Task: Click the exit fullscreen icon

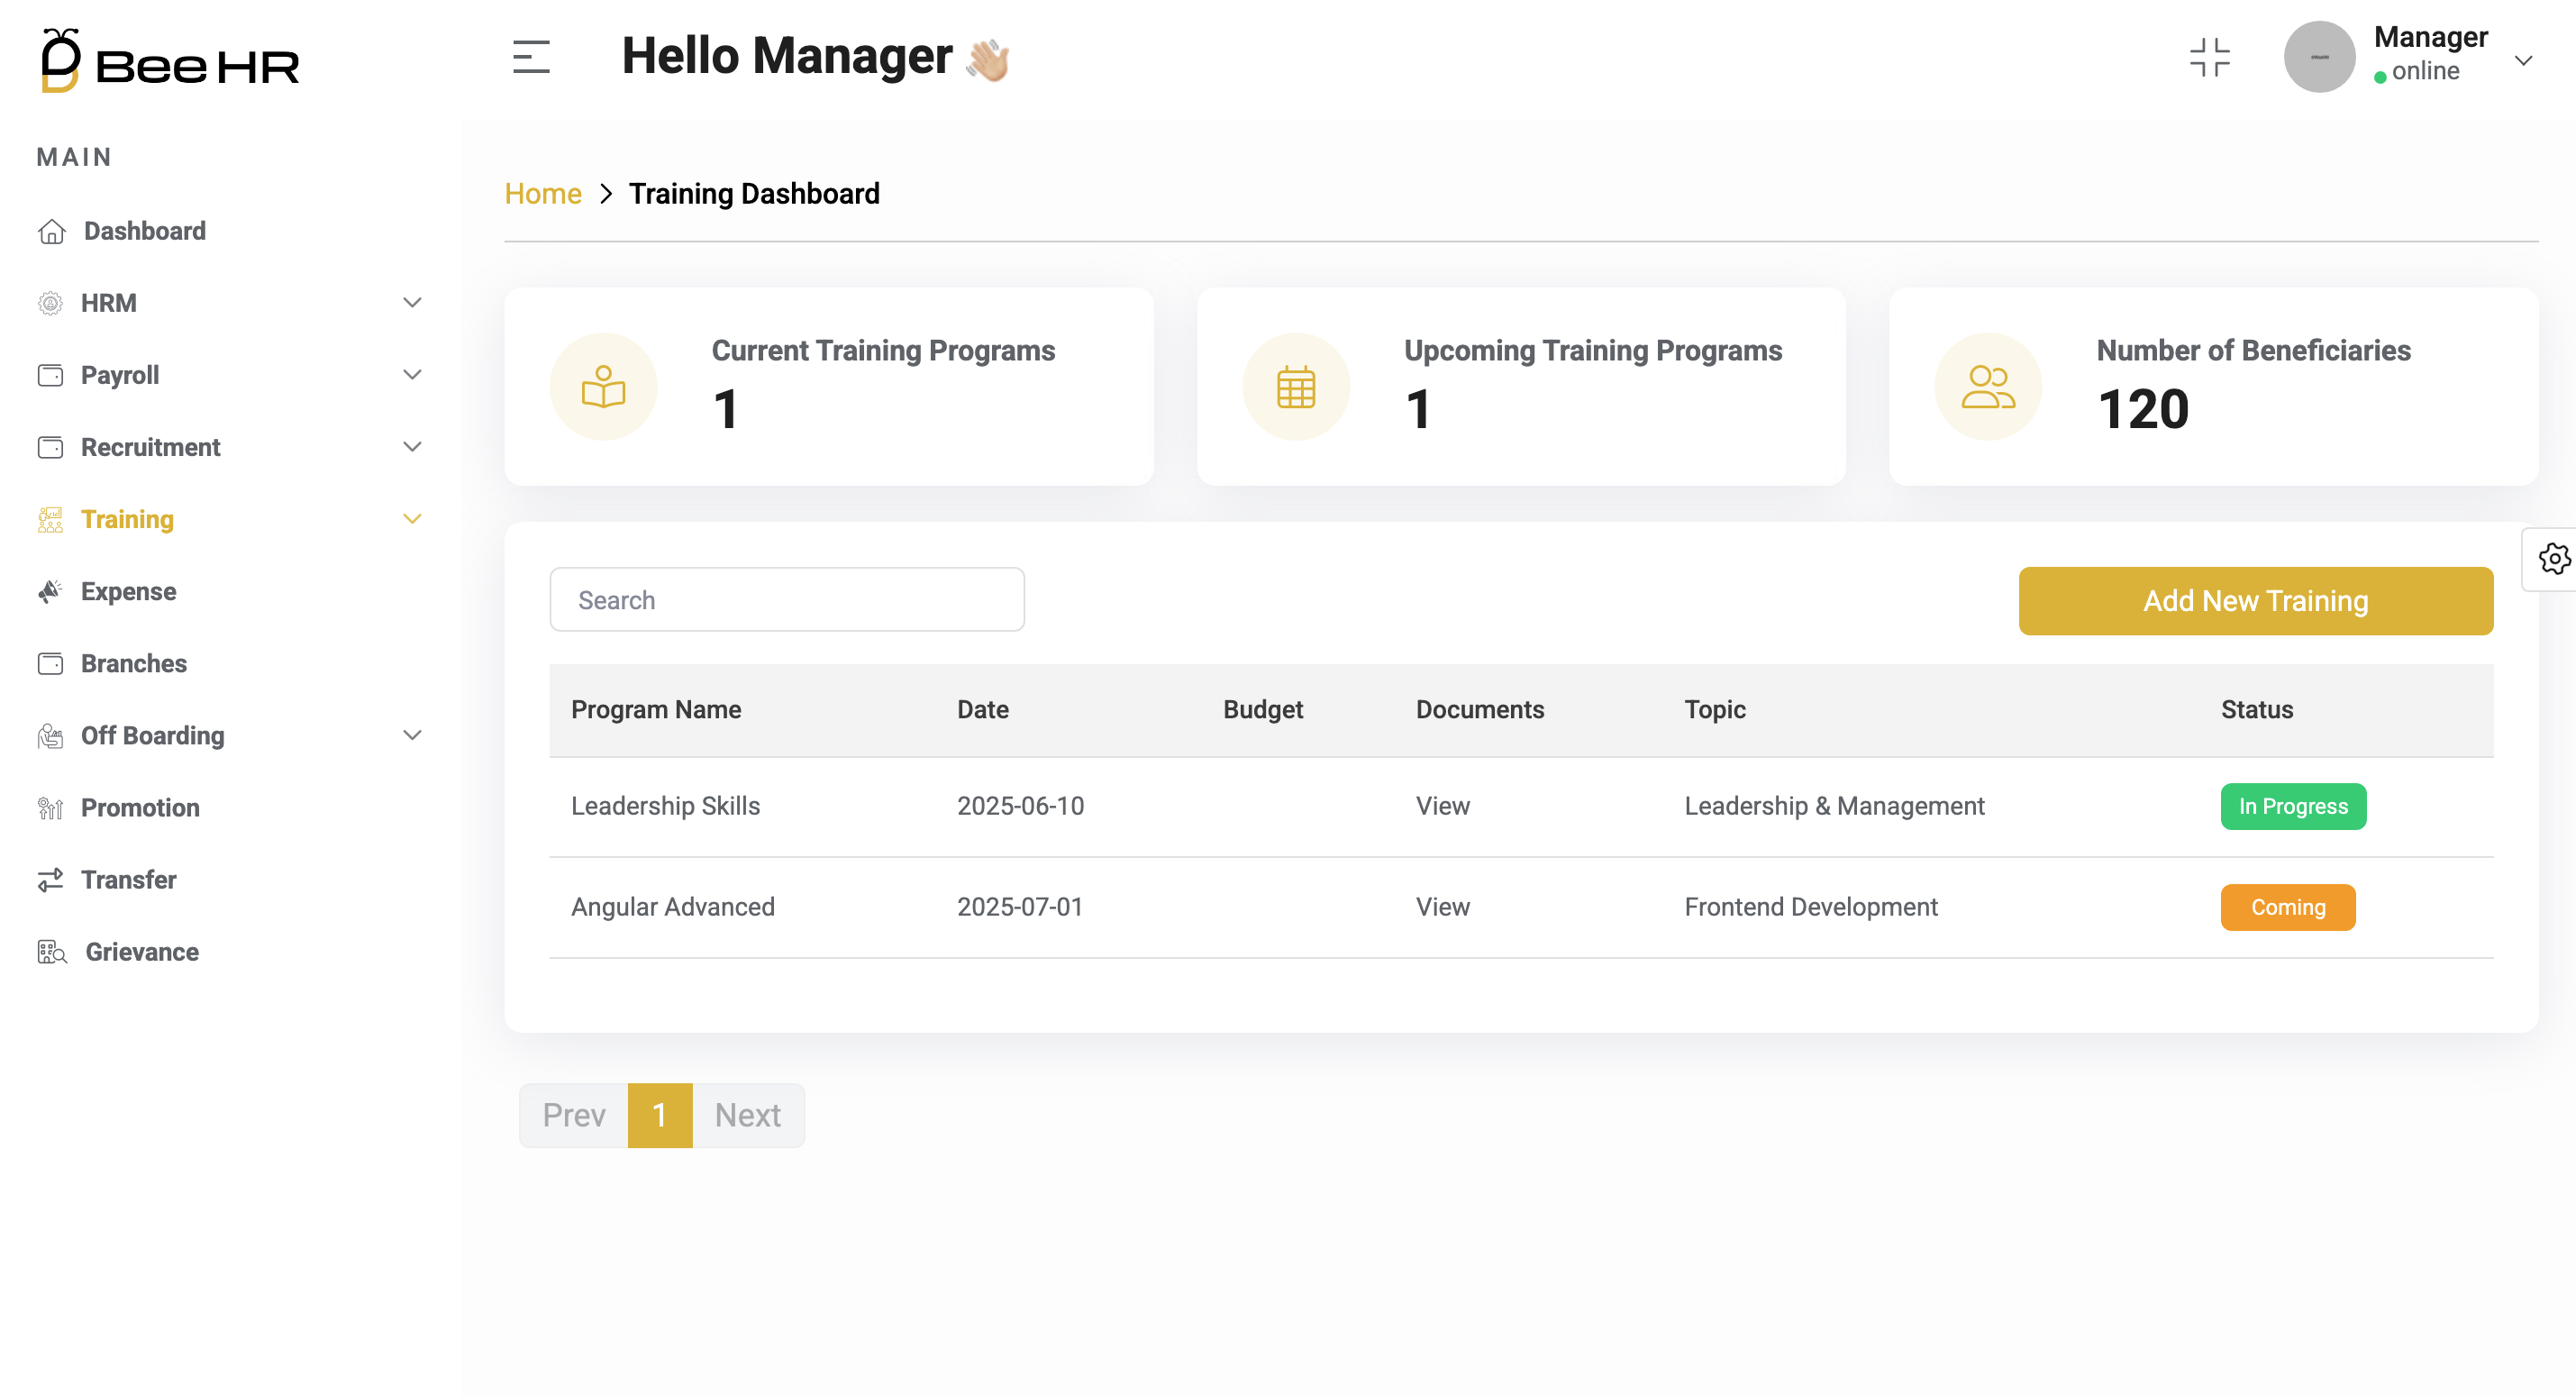Action: tap(2209, 57)
